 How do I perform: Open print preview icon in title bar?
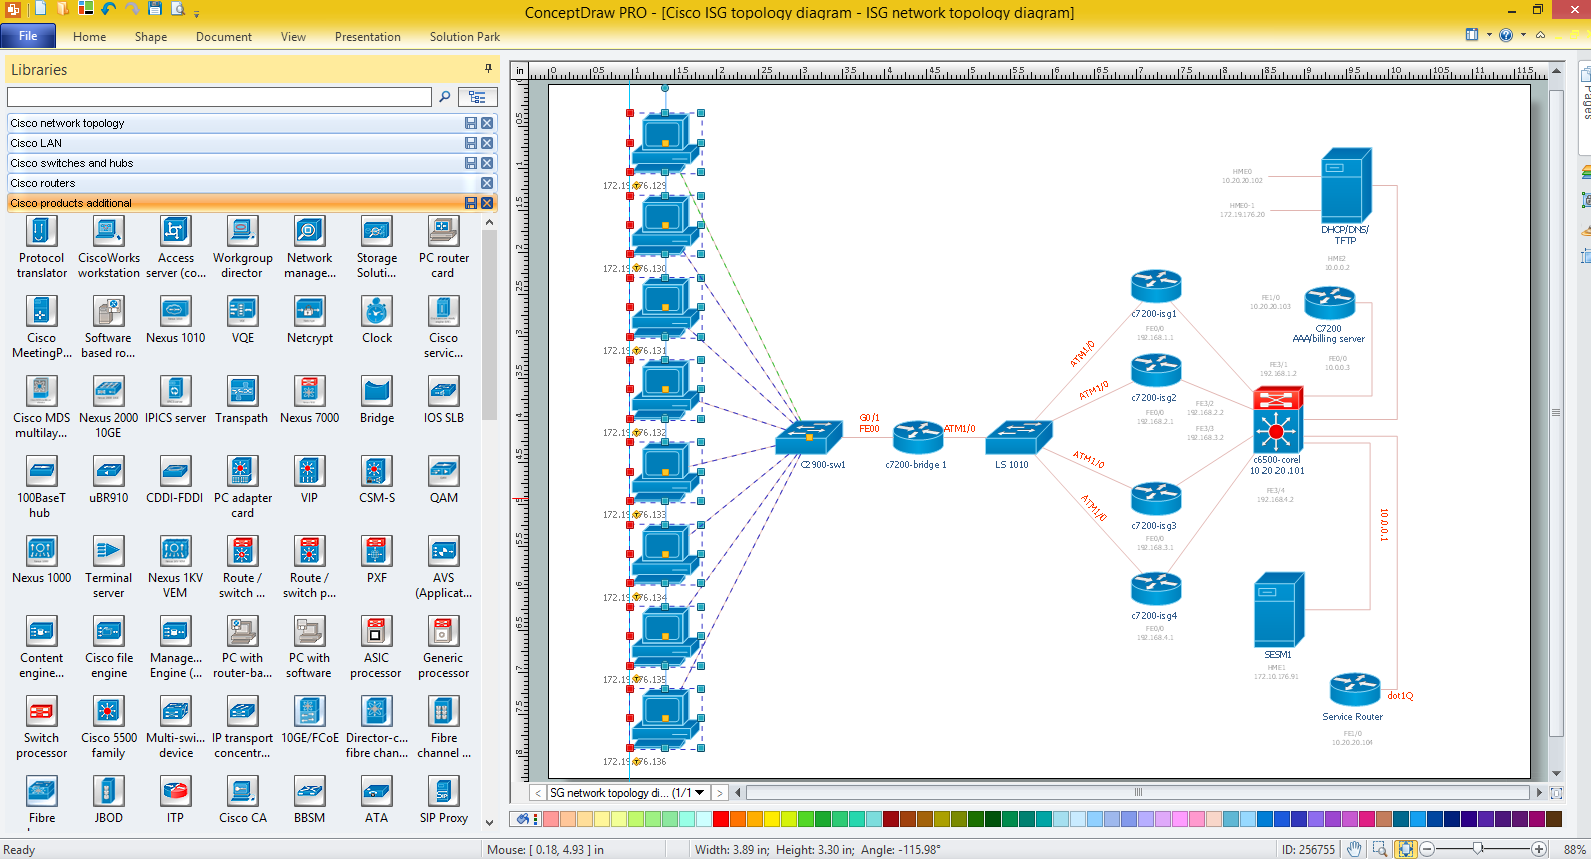coord(178,9)
